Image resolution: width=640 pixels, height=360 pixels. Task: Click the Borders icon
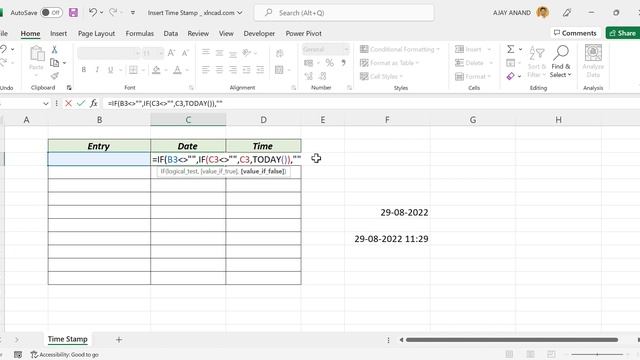[x=133, y=70]
